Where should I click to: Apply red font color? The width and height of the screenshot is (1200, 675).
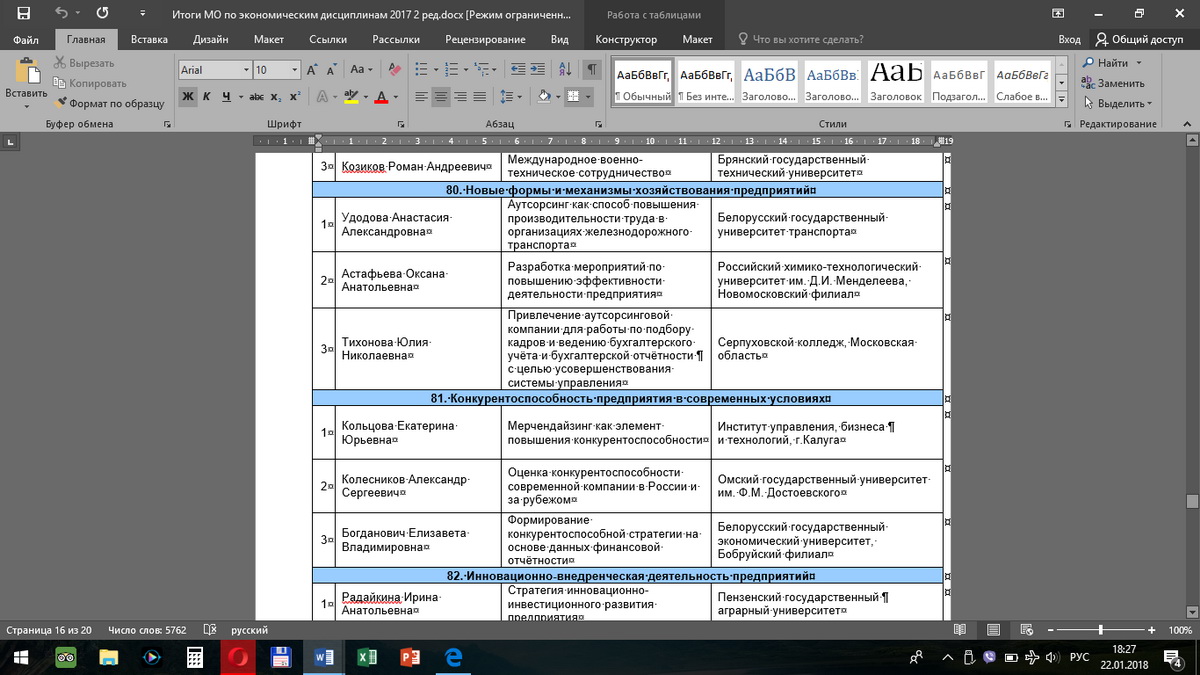coord(380,97)
